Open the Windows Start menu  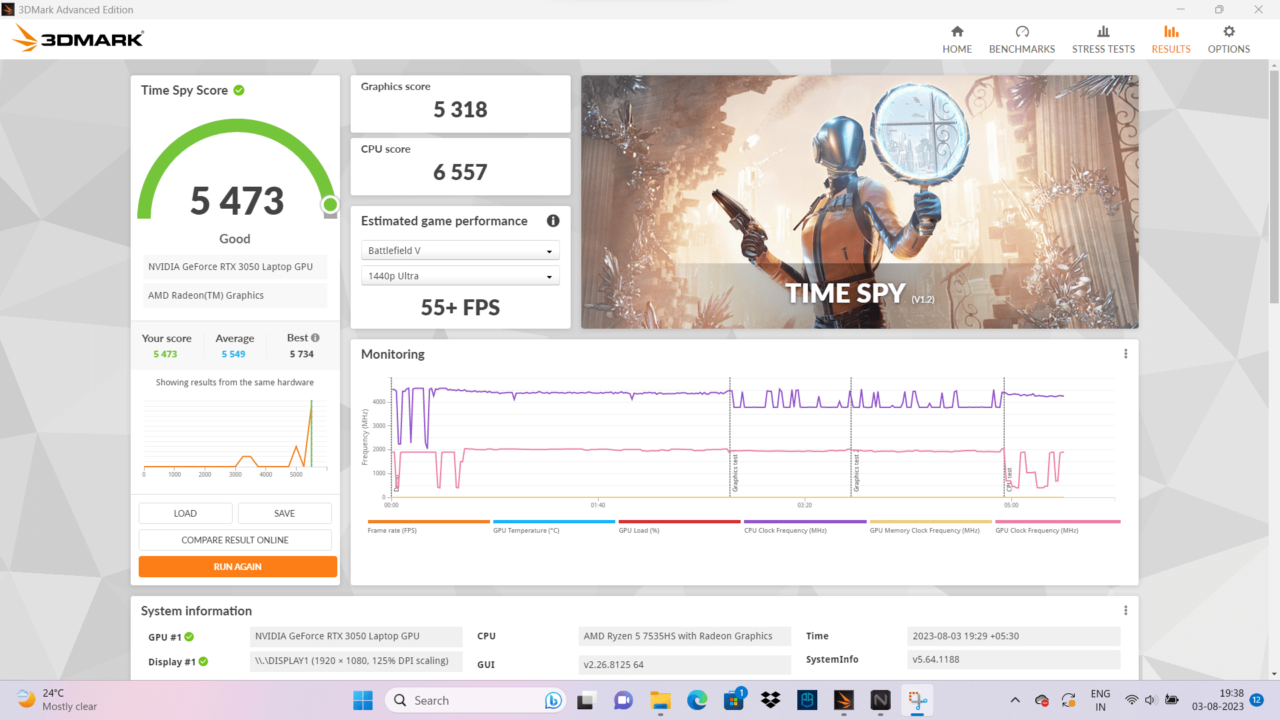click(362, 700)
